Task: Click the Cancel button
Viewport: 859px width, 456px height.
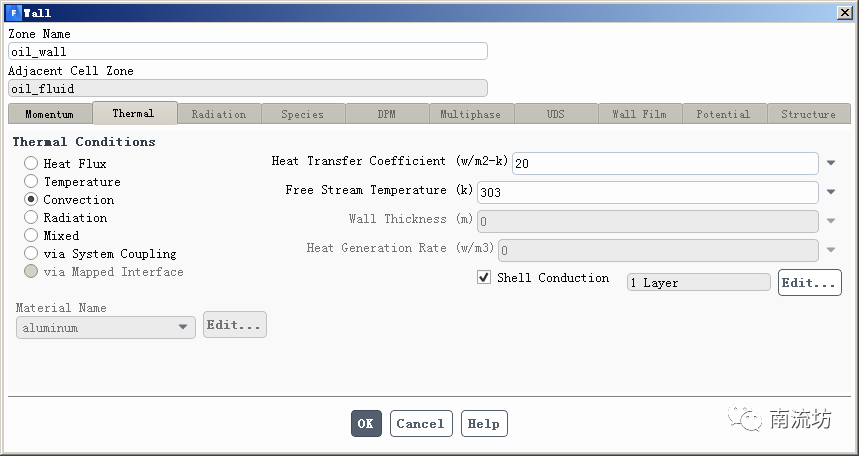Action: (x=421, y=424)
